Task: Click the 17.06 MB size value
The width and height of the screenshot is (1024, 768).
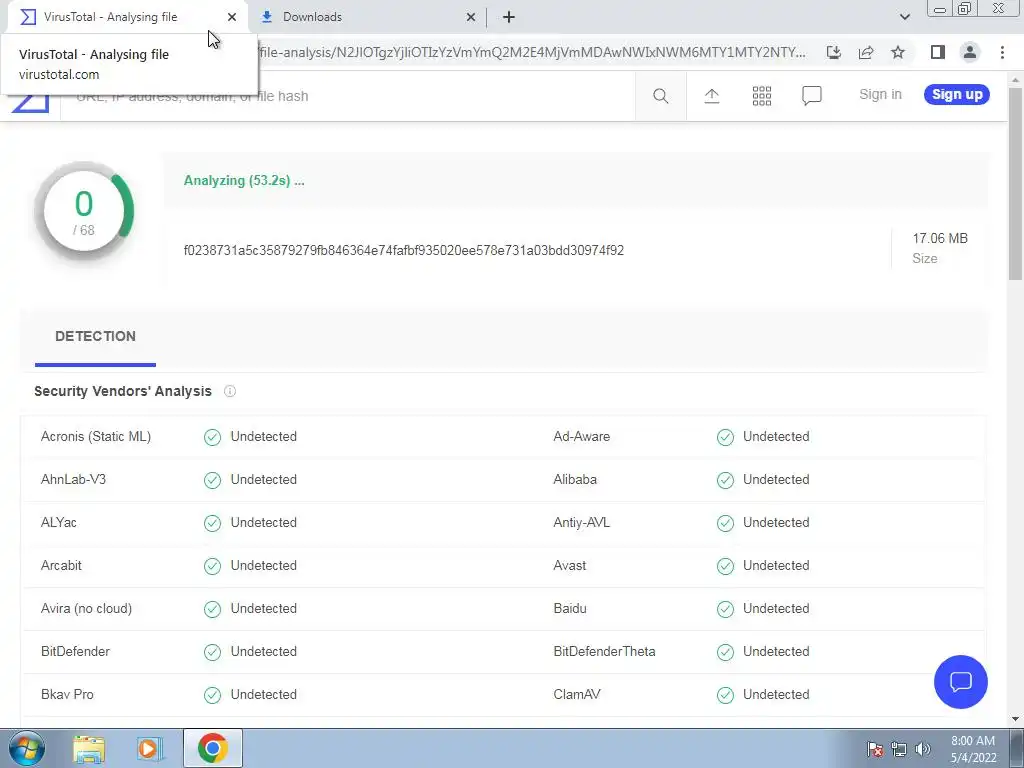Action: coord(940,238)
